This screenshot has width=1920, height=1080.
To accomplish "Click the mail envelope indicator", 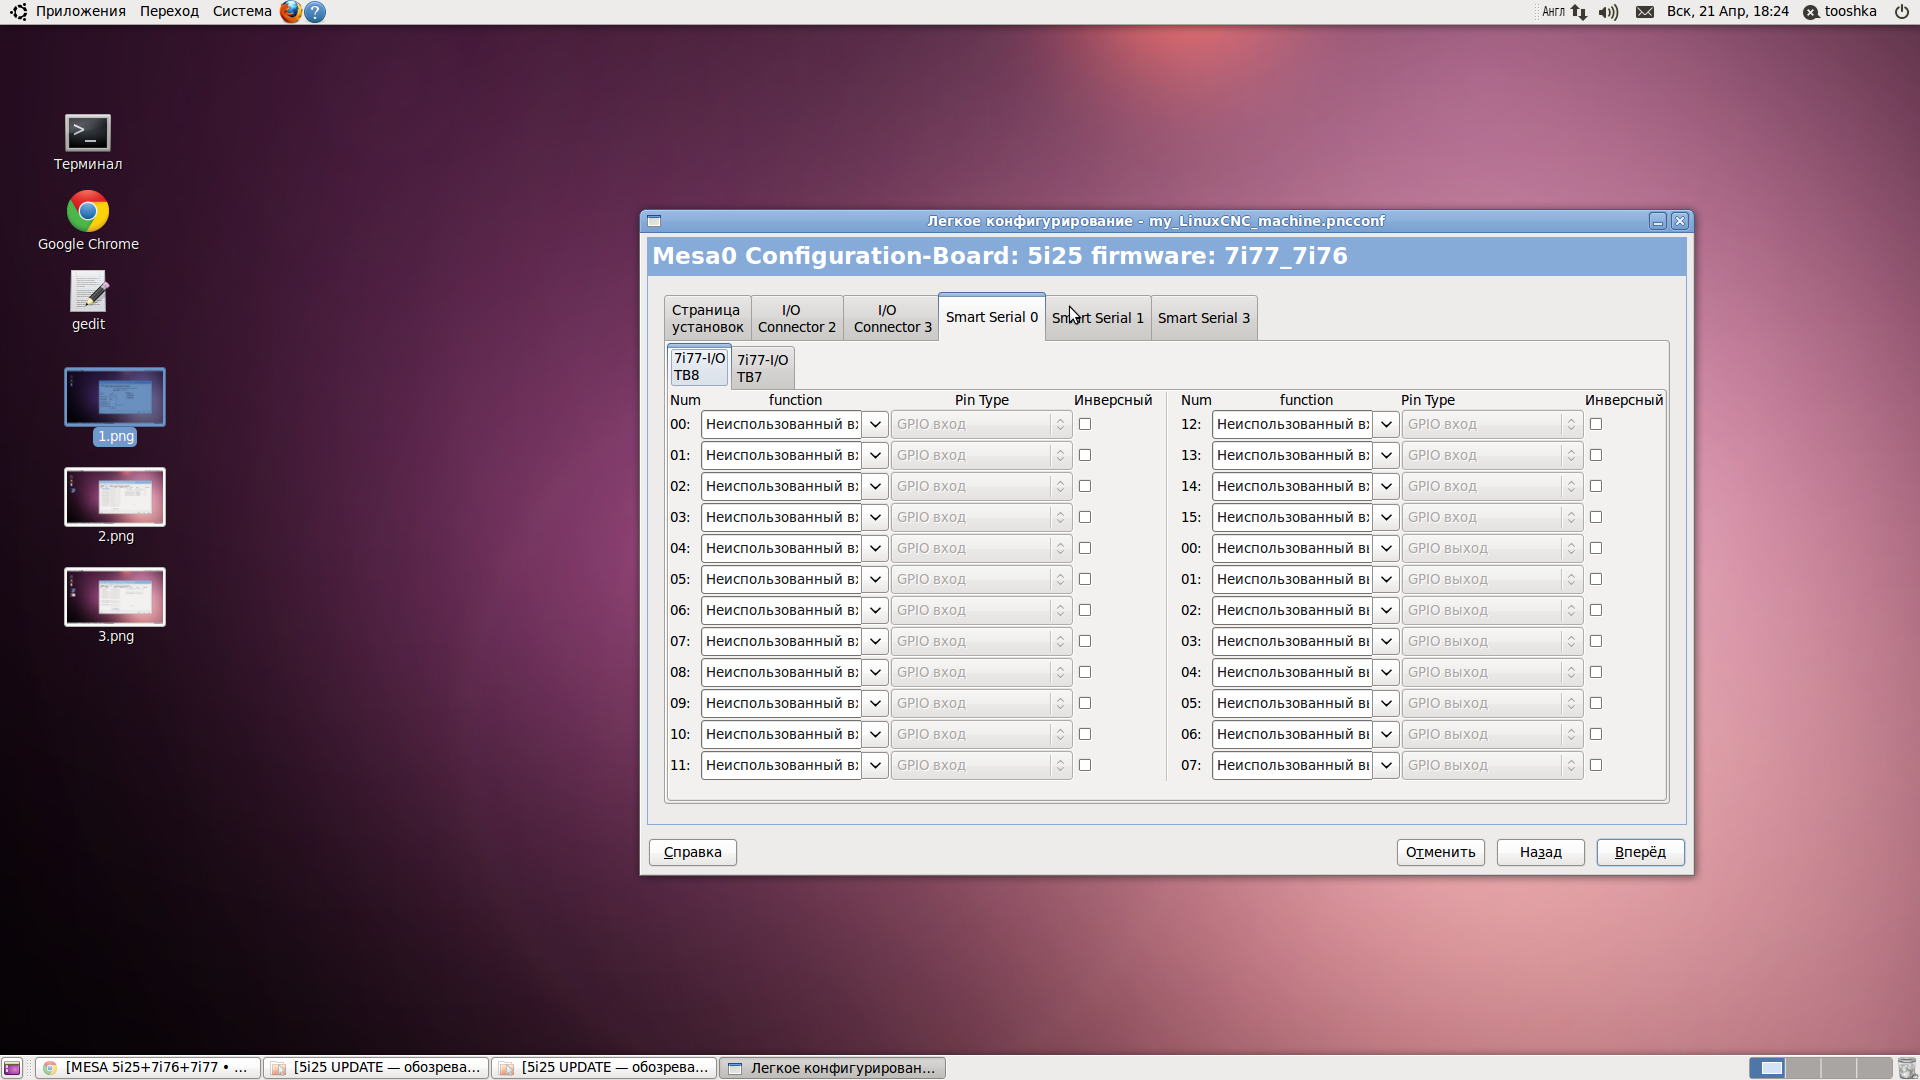I will point(1645,12).
